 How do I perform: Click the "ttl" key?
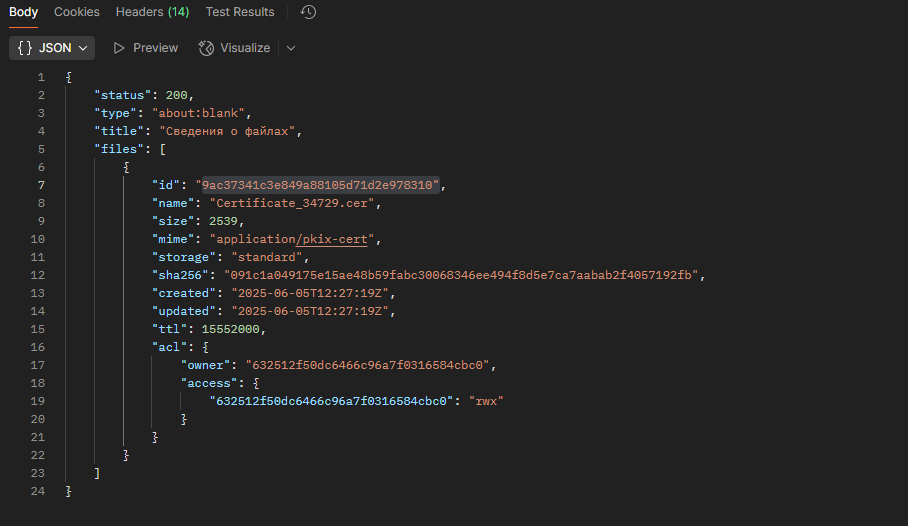(x=169, y=328)
